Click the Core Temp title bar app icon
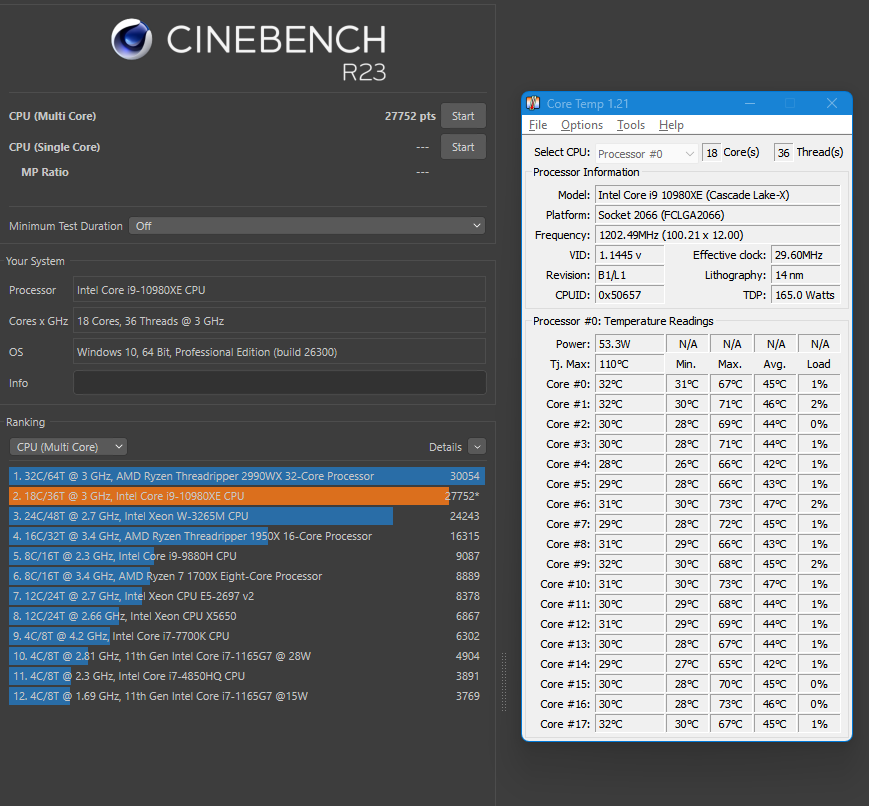 point(533,103)
